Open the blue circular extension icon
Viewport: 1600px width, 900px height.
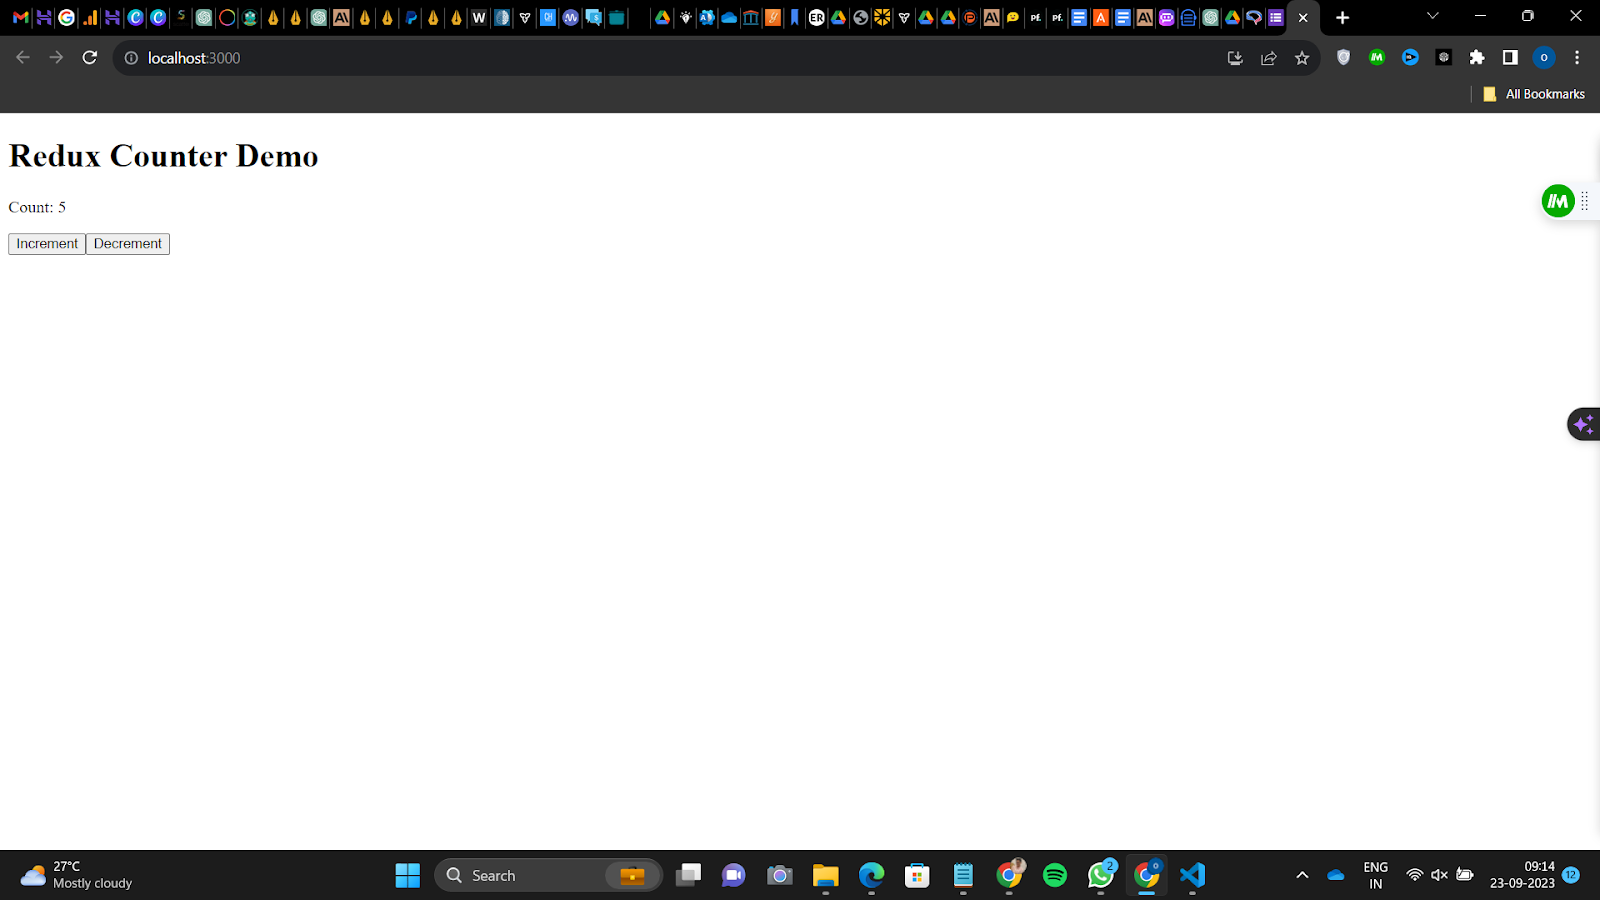[x=1410, y=58]
